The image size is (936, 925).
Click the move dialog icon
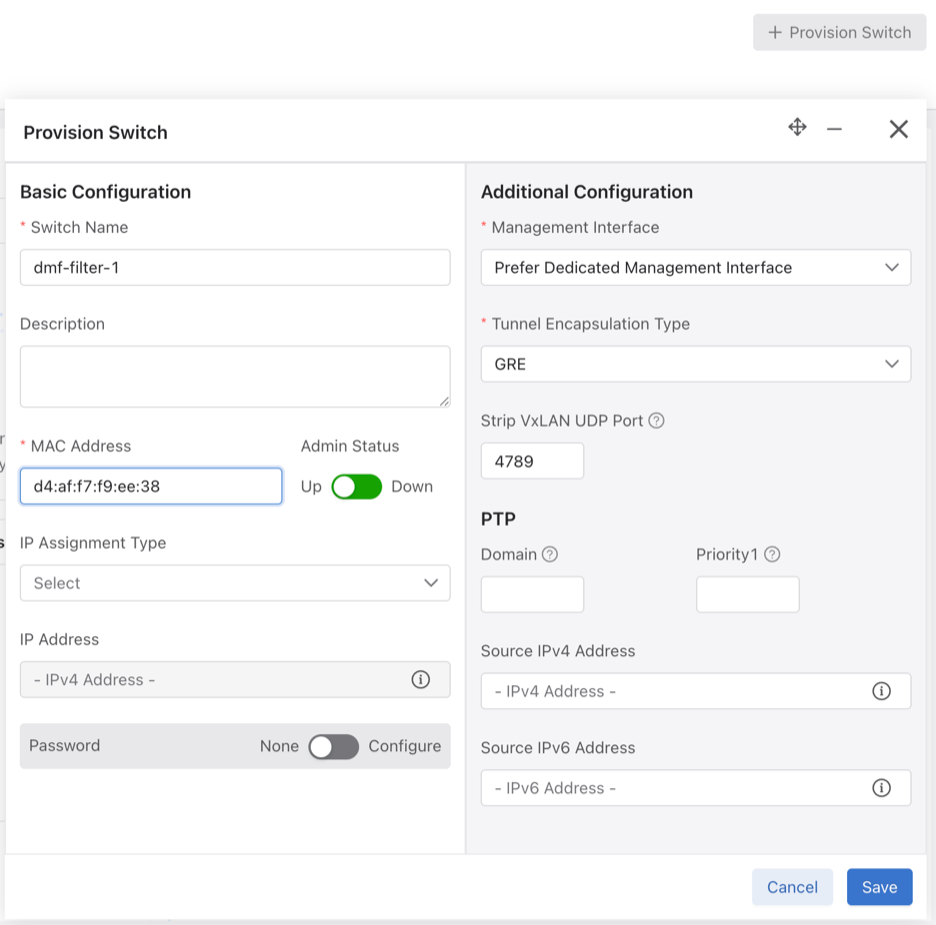(x=797, y=128)
